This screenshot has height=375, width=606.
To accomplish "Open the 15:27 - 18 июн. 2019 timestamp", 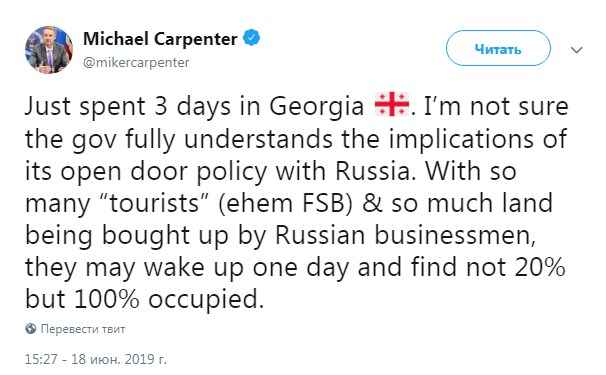I will click(x=96, y=359).
